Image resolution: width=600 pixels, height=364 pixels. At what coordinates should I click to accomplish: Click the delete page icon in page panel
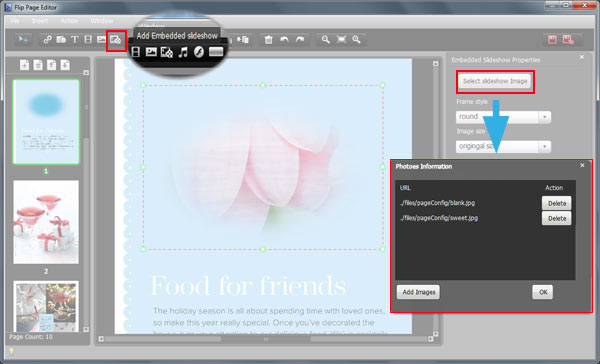(x=38, y=65)
